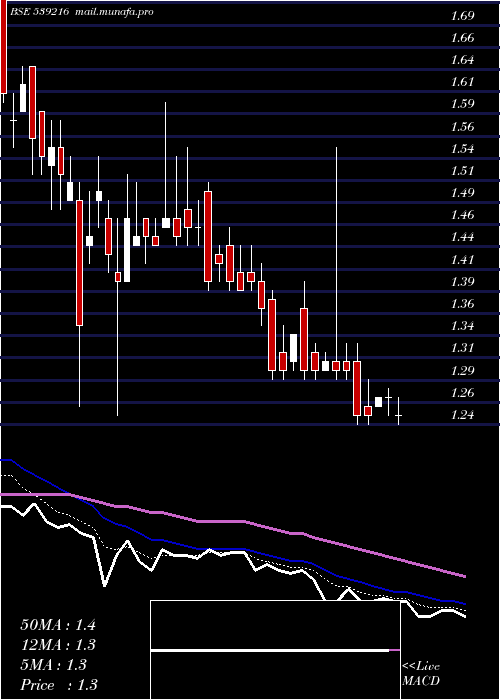Click the 1.29 price axis label

tap(462, 371)
